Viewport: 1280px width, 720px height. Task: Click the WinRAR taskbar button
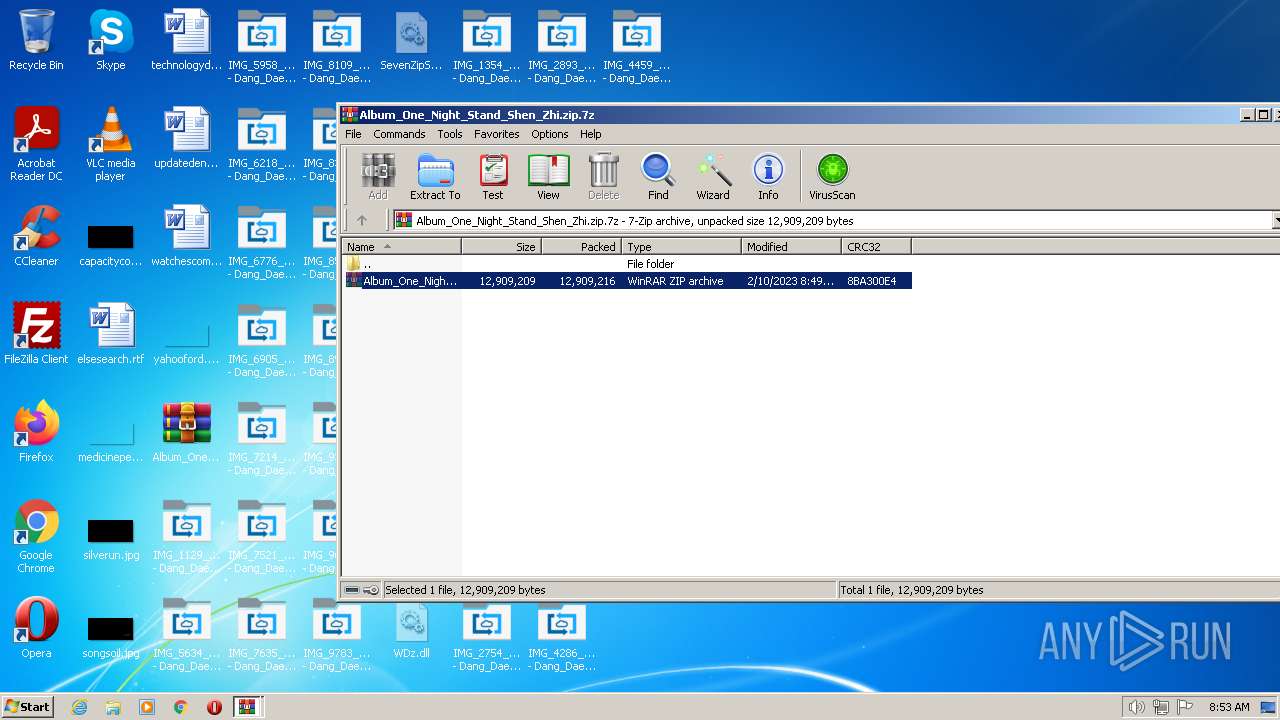(x=246, y=707)
